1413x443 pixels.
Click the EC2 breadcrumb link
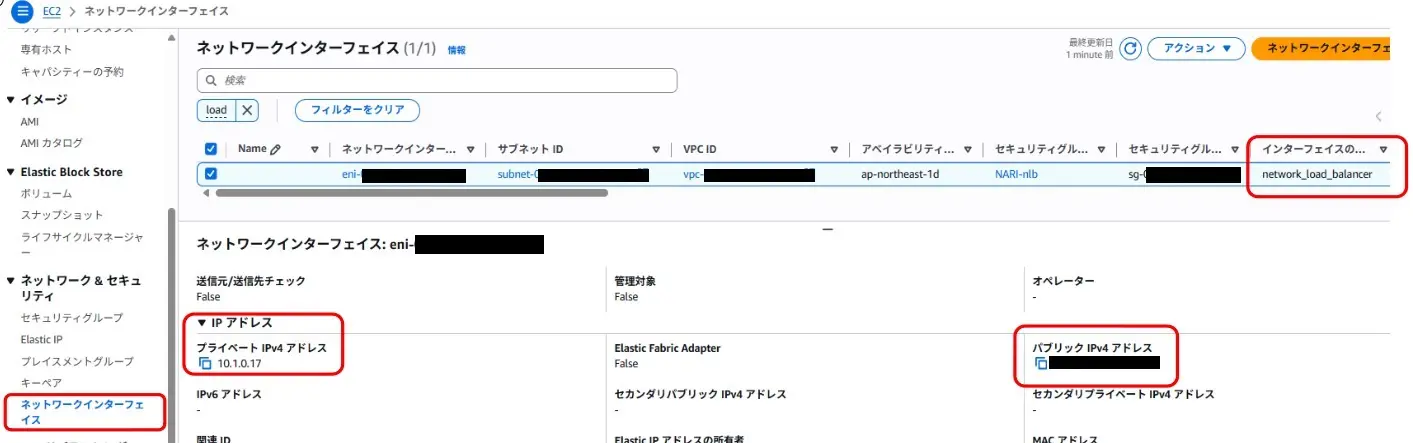(x=52, y=12)
